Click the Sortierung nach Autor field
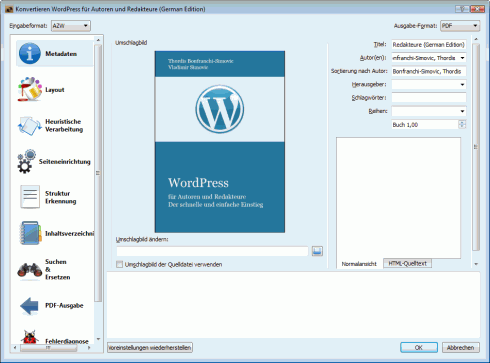 [x=429, y=71]
